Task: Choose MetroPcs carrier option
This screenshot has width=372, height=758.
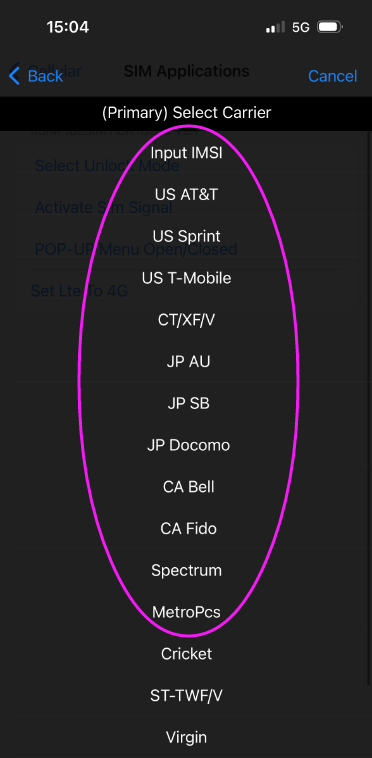Action: (186, 612)
